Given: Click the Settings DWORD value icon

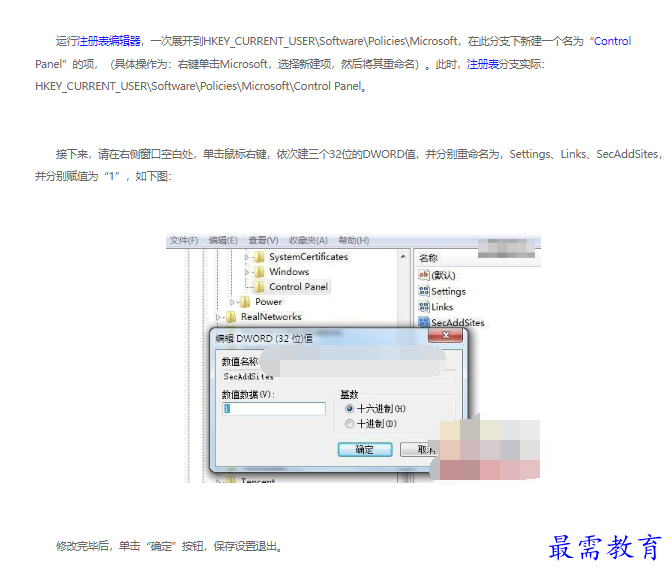Looking at the screenshot, I should click(x=423, y=291).
